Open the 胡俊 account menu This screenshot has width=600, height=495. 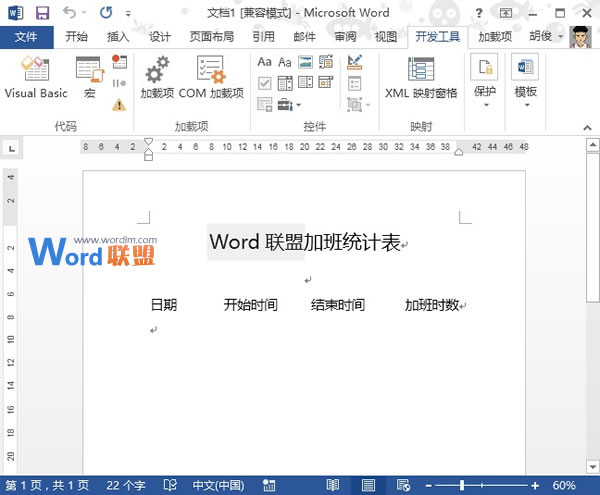[x=546, y=36]
